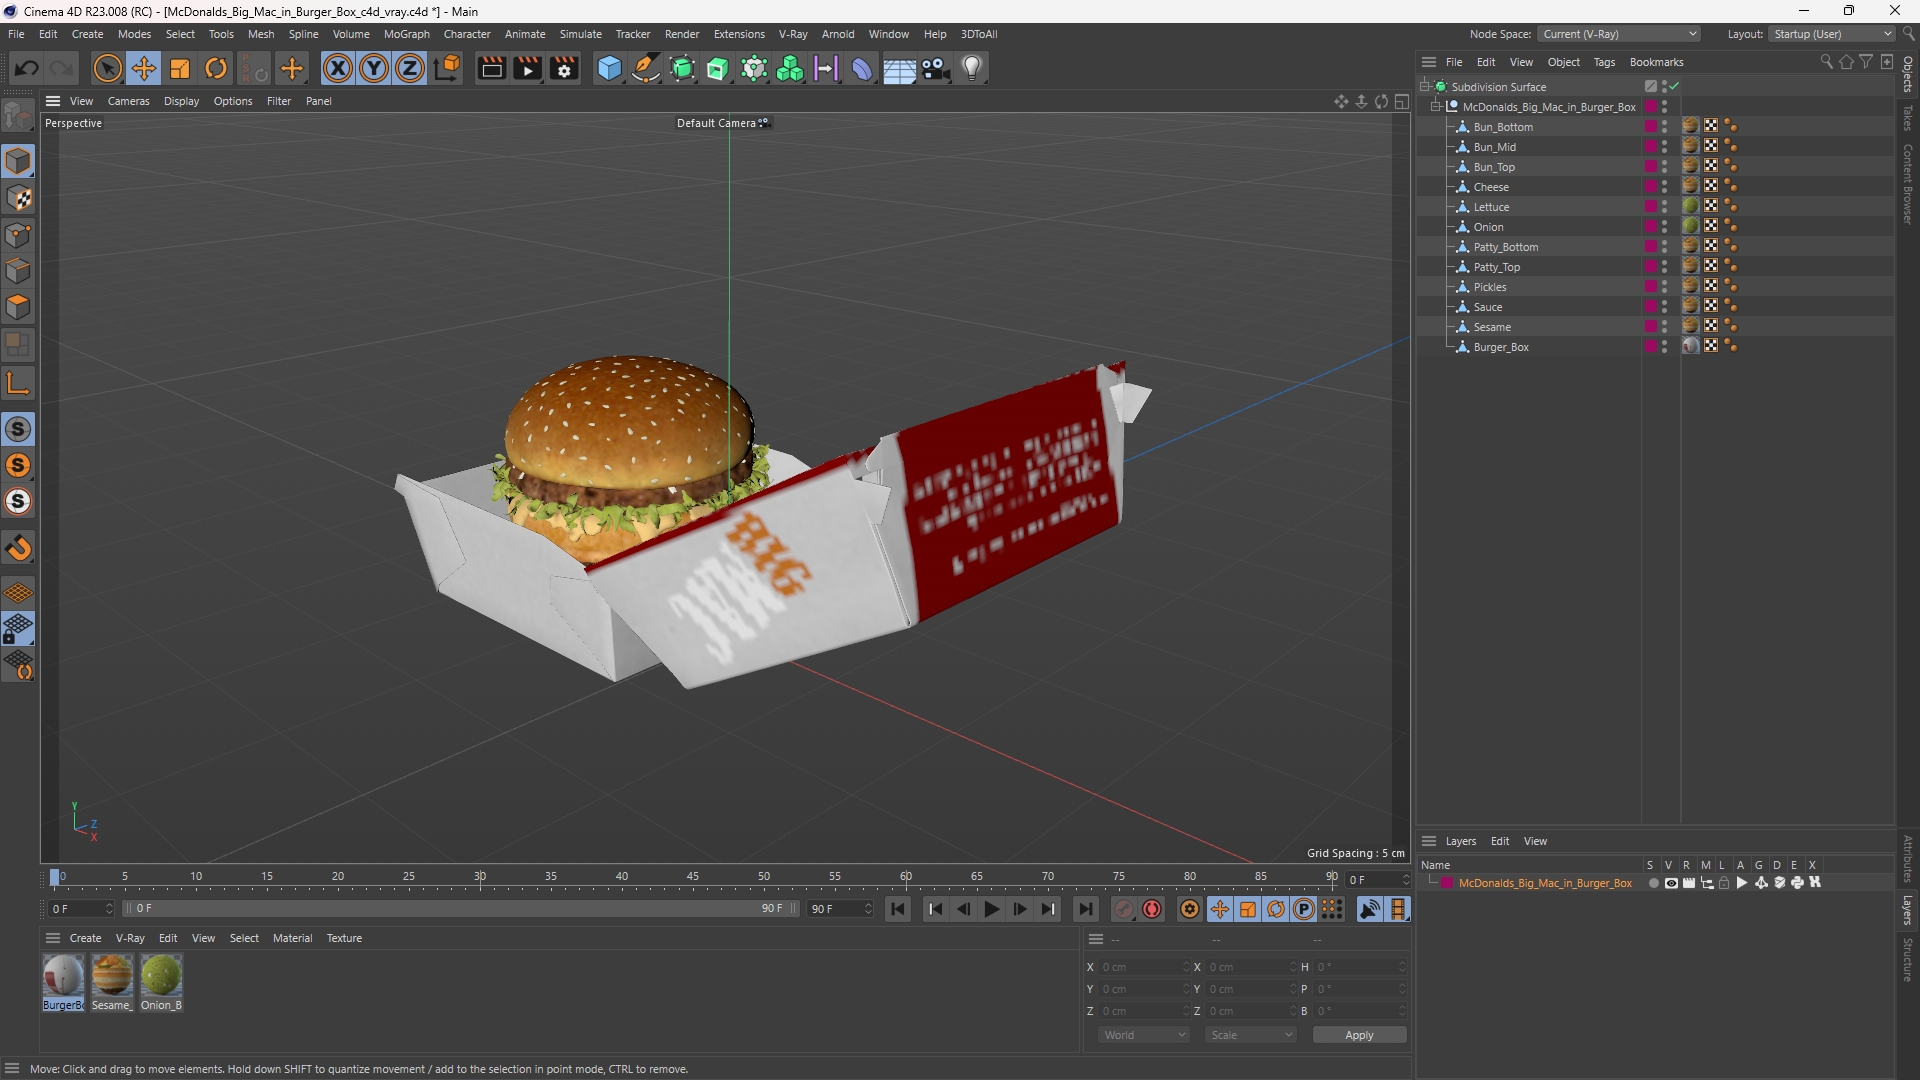Open Edit Render Settings icon

565,68
